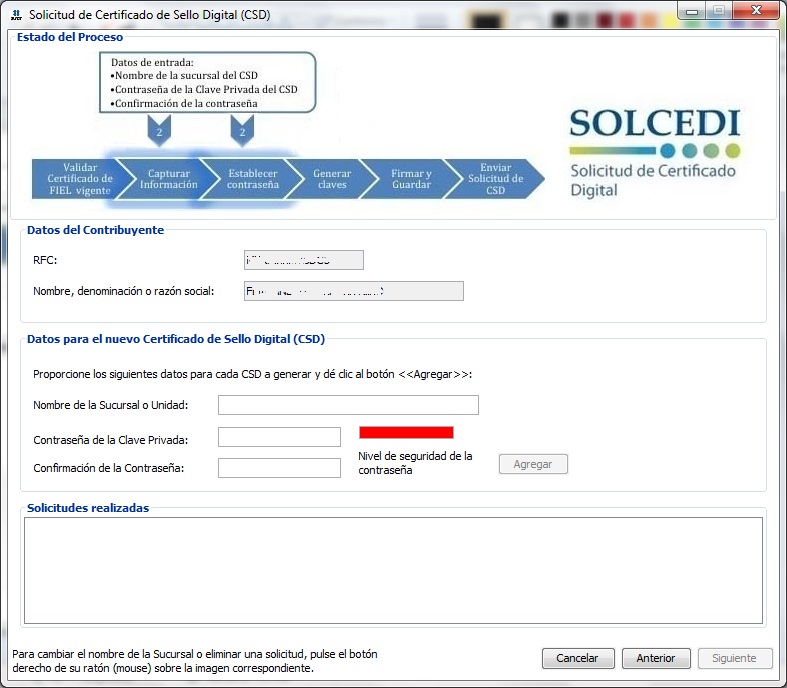Click the 'Nivel de seguridad de la contraseña' label
The width and height of the screenshot is (787, 688).
click(x=415, y=463)
